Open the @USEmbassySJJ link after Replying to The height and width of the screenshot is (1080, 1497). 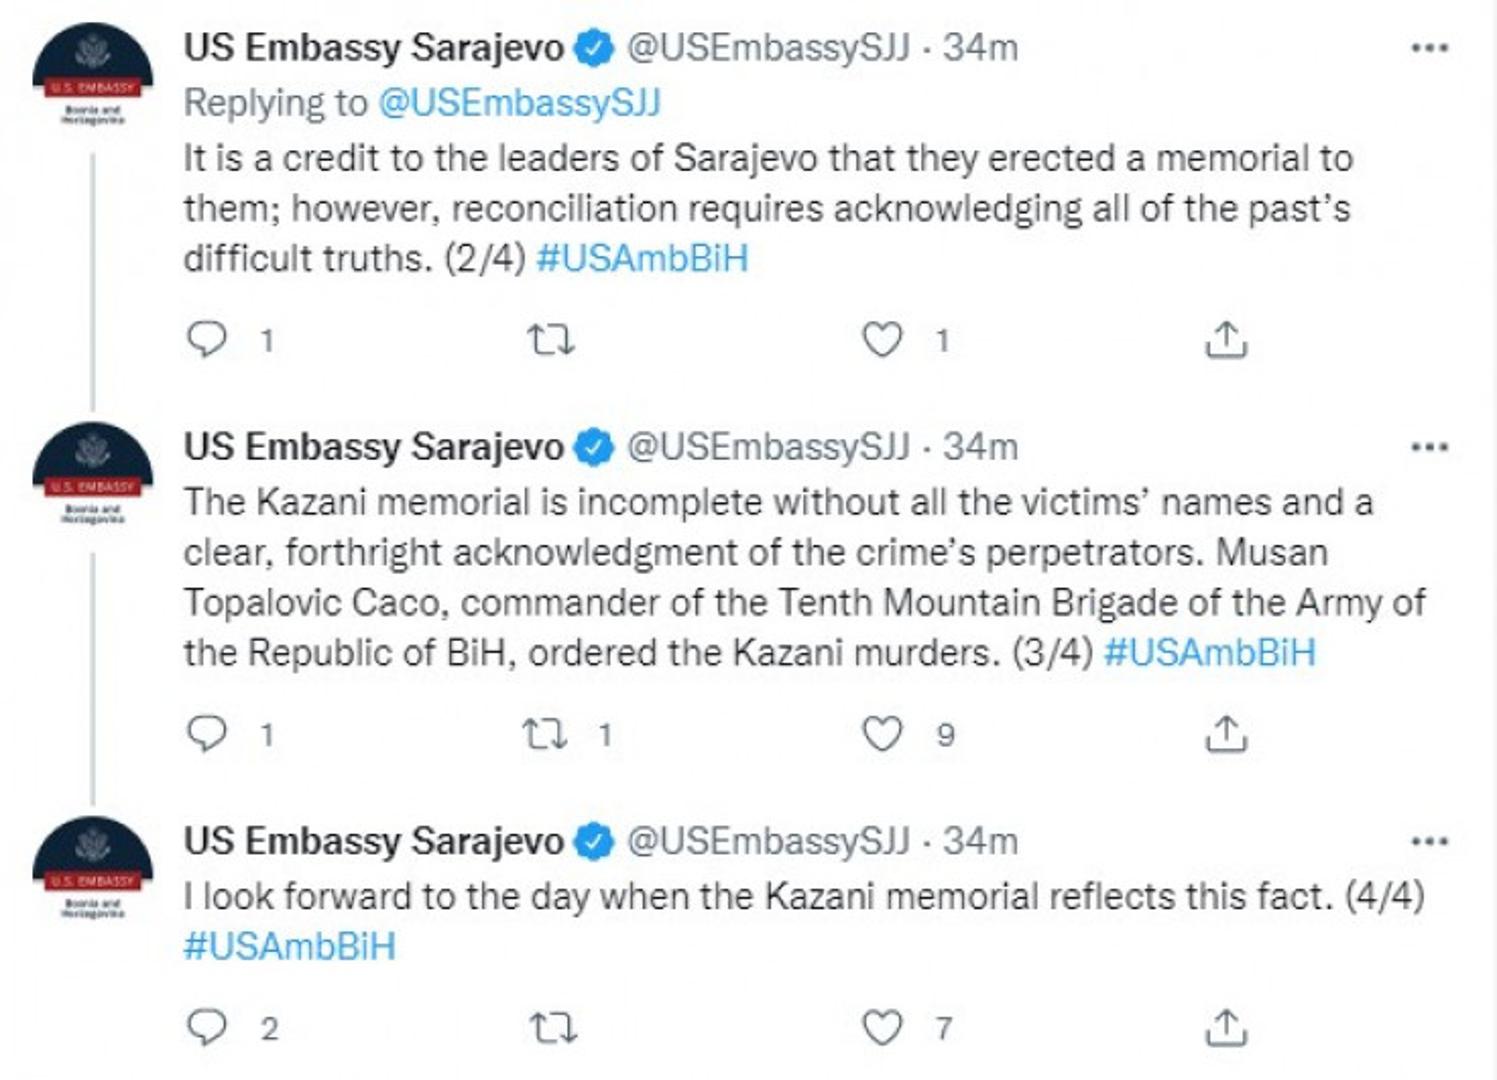coord(519,103)
